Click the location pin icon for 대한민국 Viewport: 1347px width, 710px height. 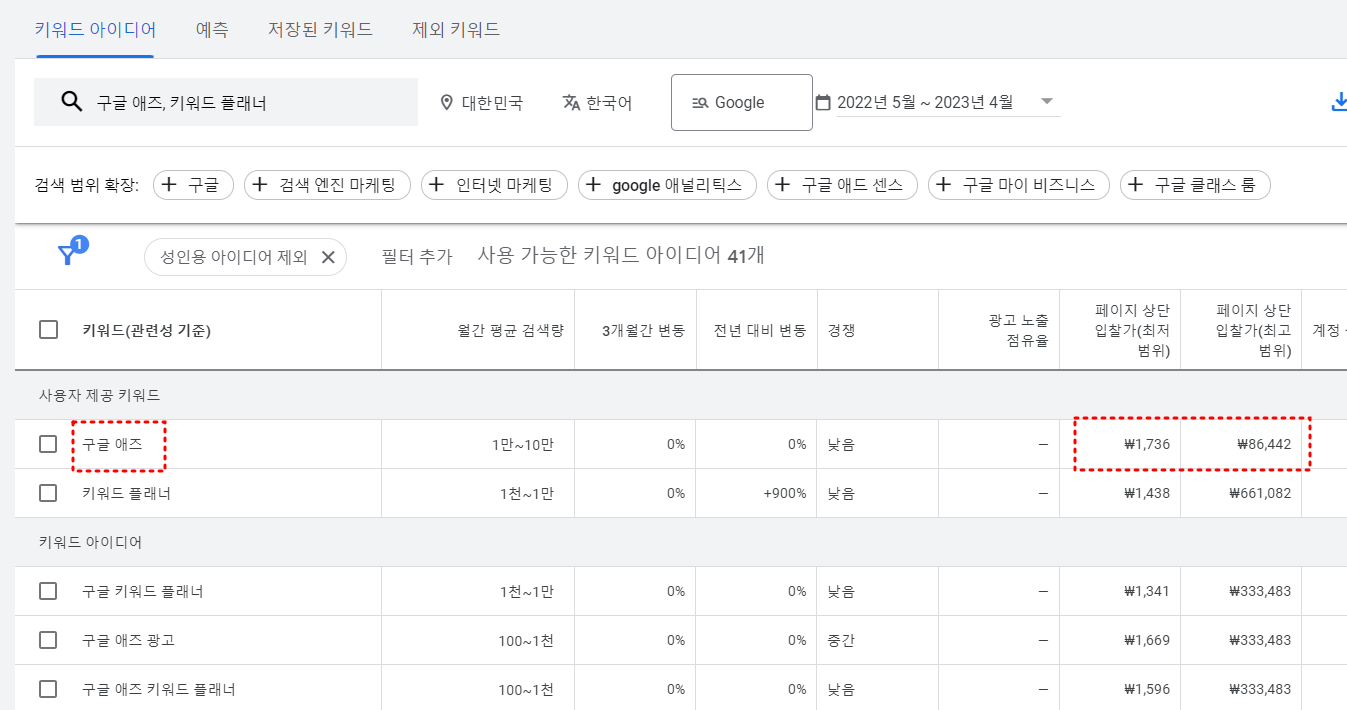click(447, 102)
